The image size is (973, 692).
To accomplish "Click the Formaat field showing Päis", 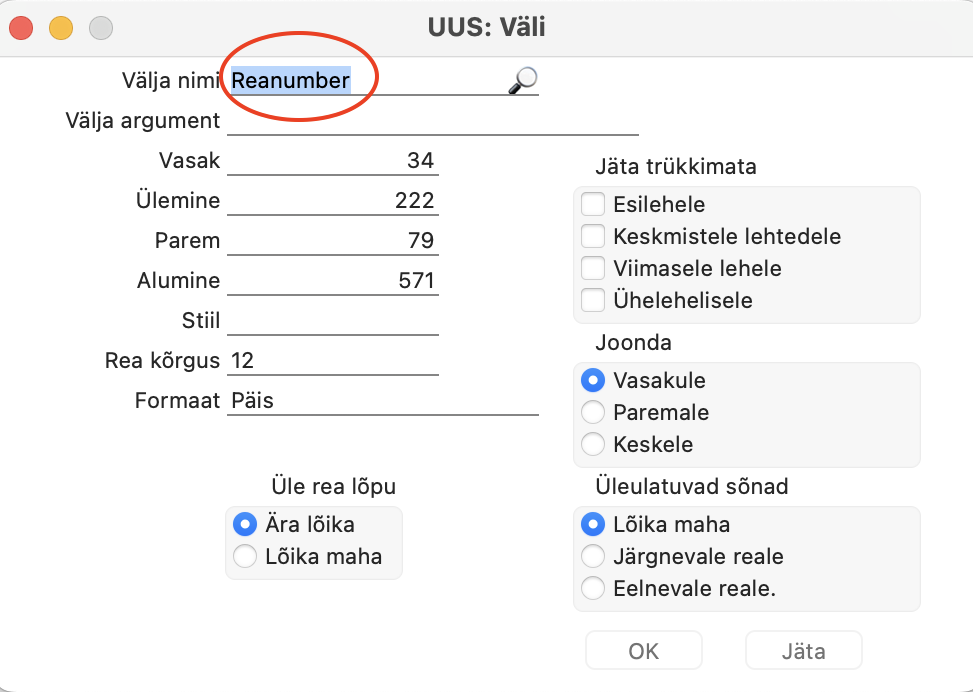I will (383, 400).
